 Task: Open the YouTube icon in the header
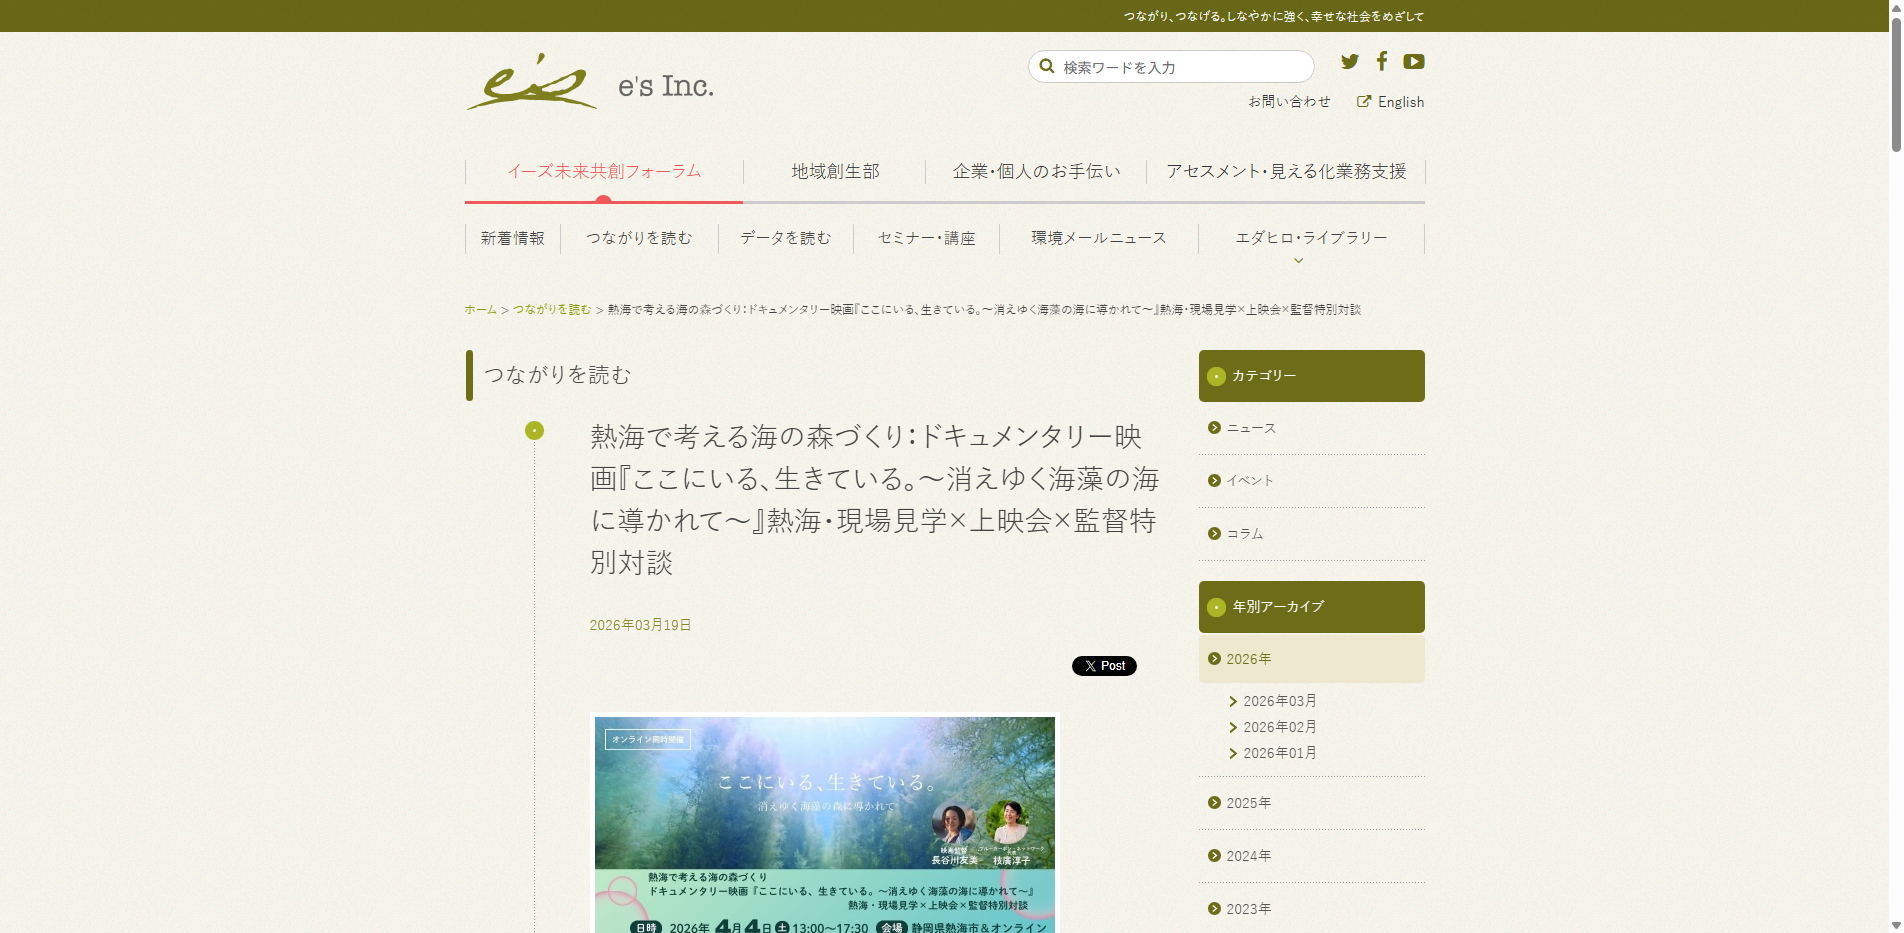tap(1414, 61)
